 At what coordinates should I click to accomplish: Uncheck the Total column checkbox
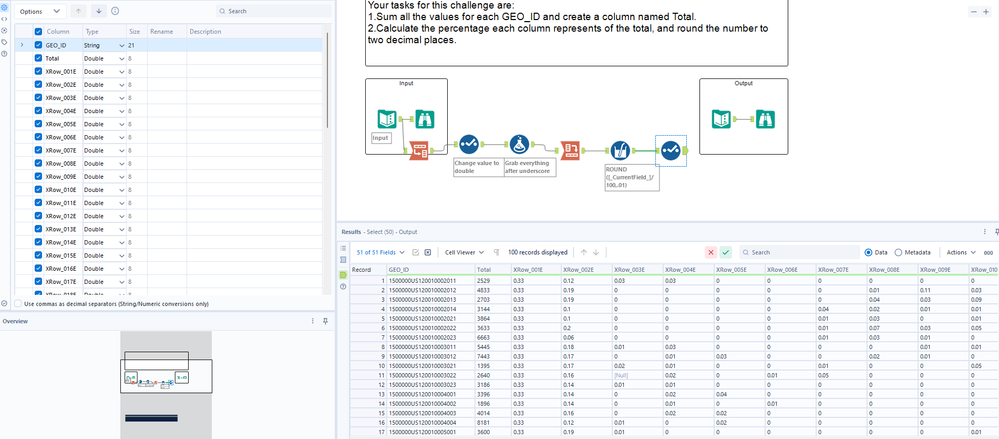point(38,58)
